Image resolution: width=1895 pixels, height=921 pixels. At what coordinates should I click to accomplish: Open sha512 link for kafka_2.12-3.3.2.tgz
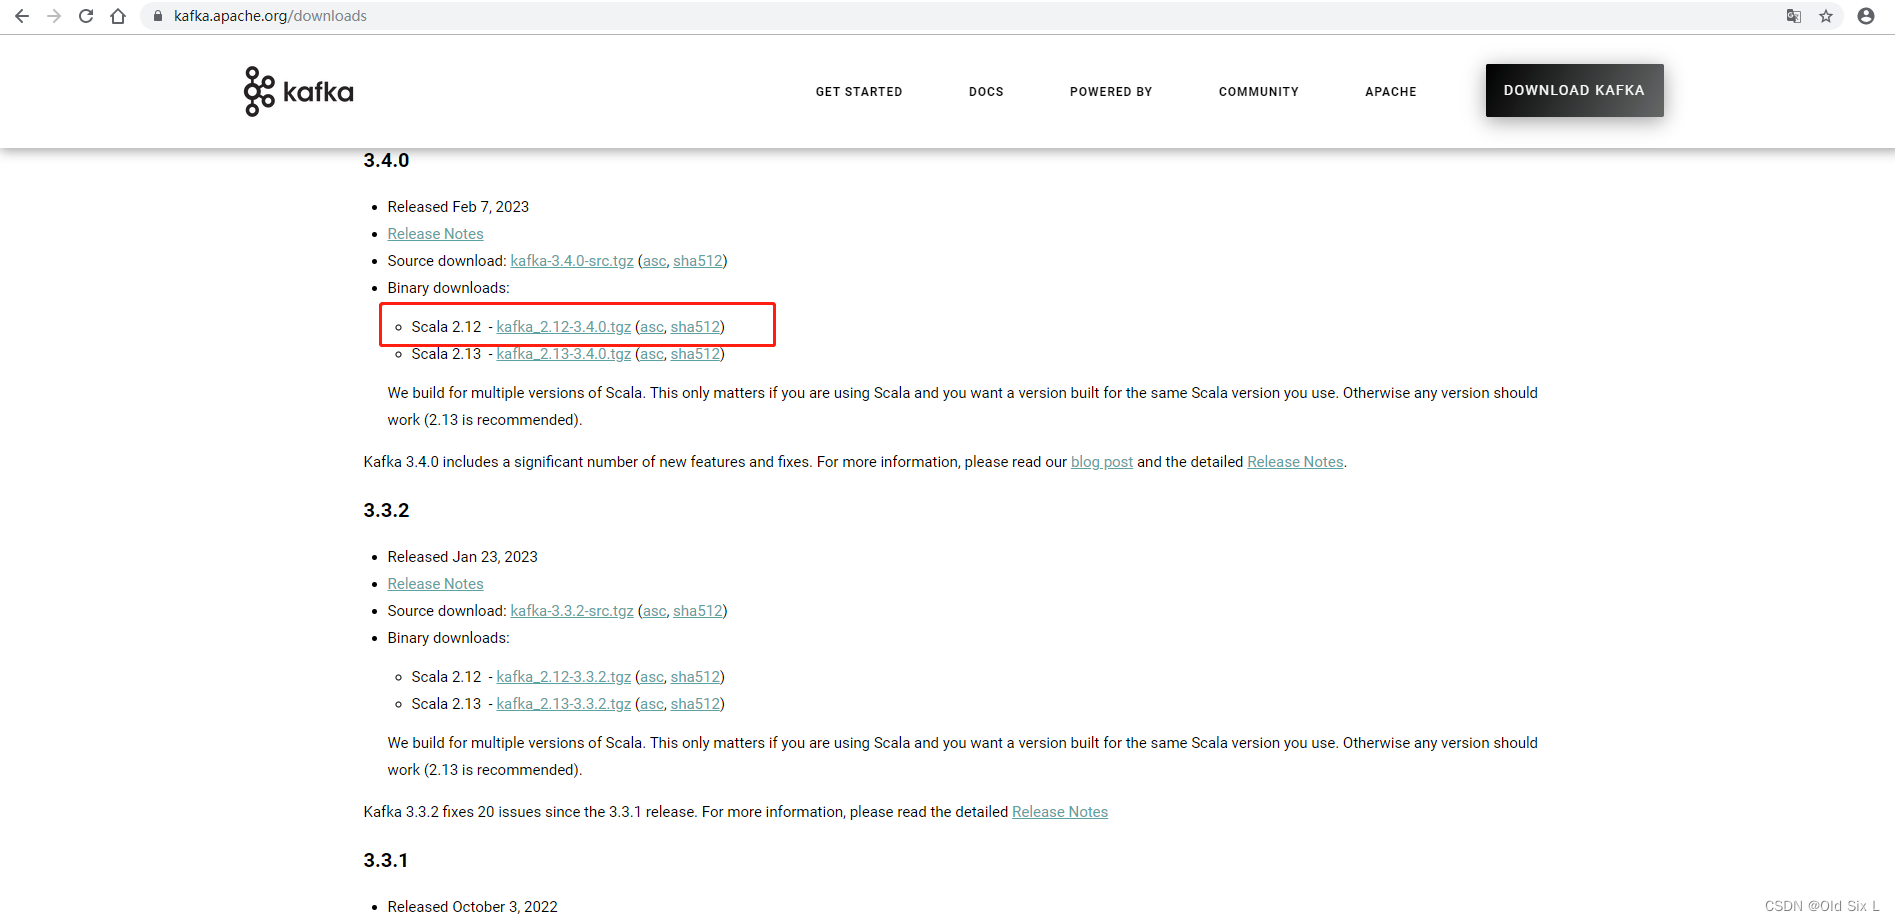(696, 677)
